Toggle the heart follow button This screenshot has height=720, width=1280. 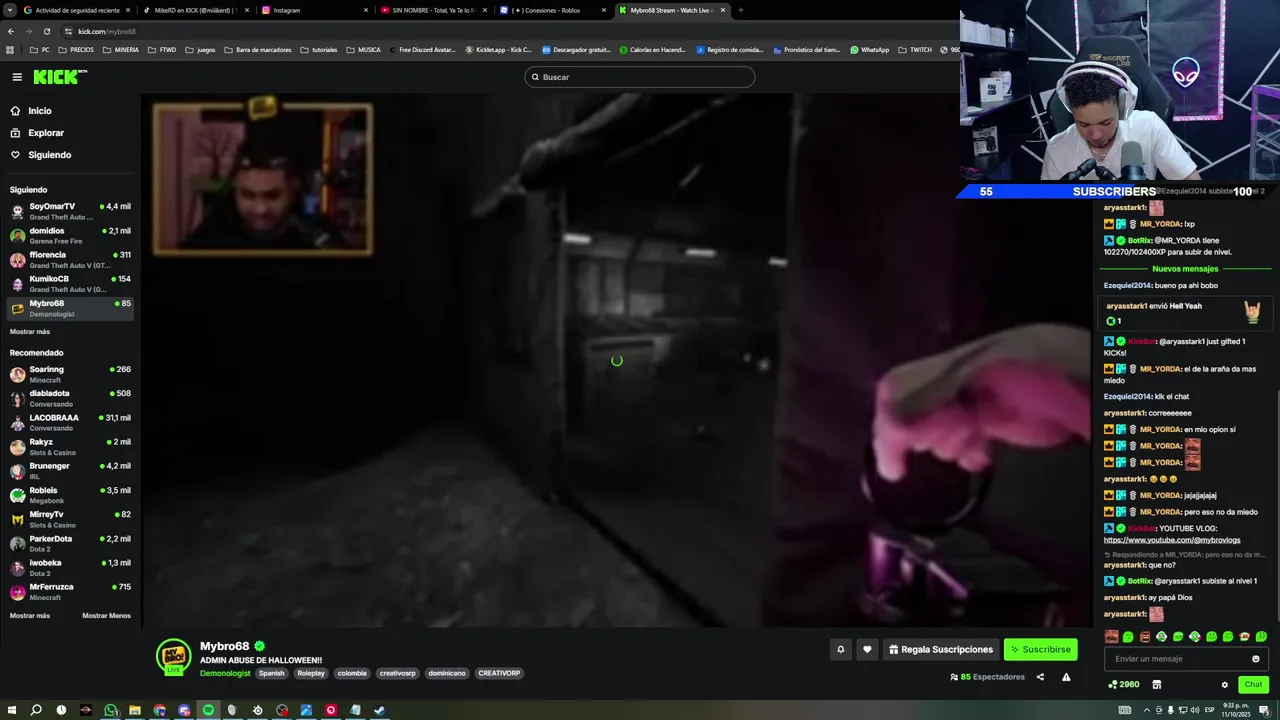tap(867, 649)
